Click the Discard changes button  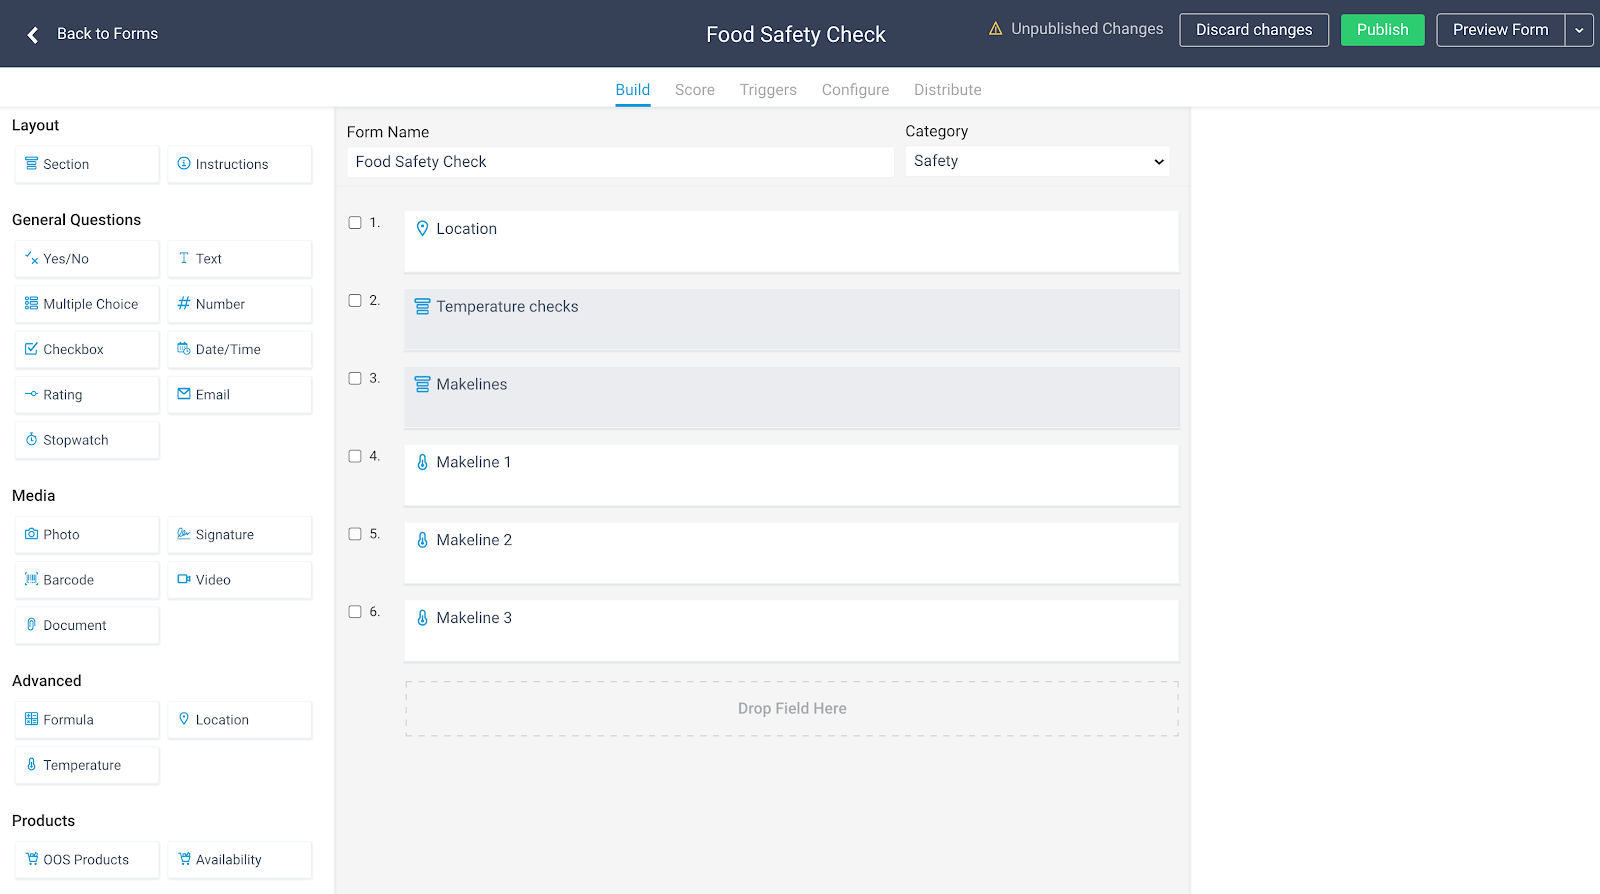pyautogui.click(x=1254, y=30)
